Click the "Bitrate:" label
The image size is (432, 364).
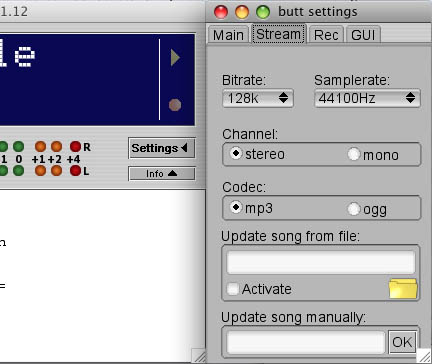click(244, 80)
